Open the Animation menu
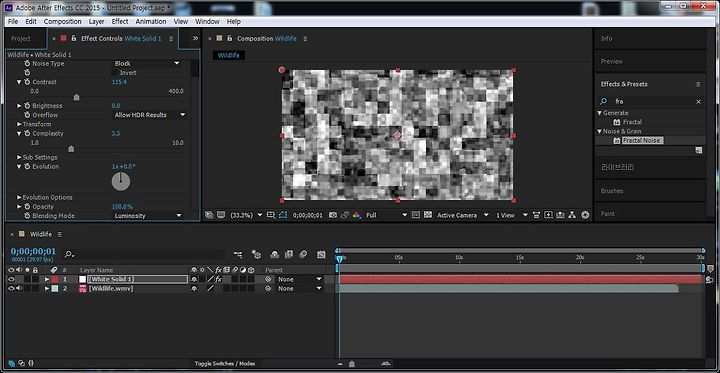The image size is (720, 373). (x=152, y=22)
